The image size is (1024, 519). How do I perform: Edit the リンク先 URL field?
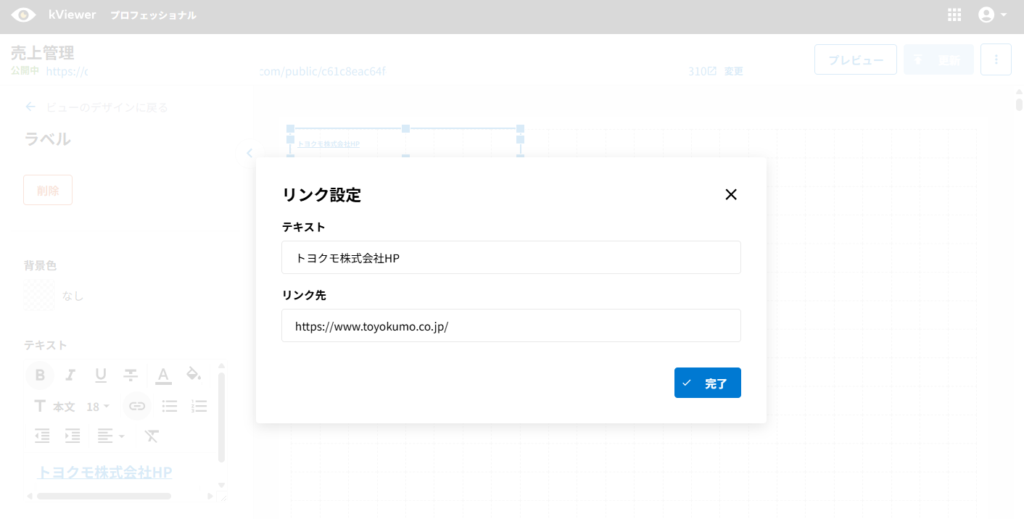[x=511, y=326]
